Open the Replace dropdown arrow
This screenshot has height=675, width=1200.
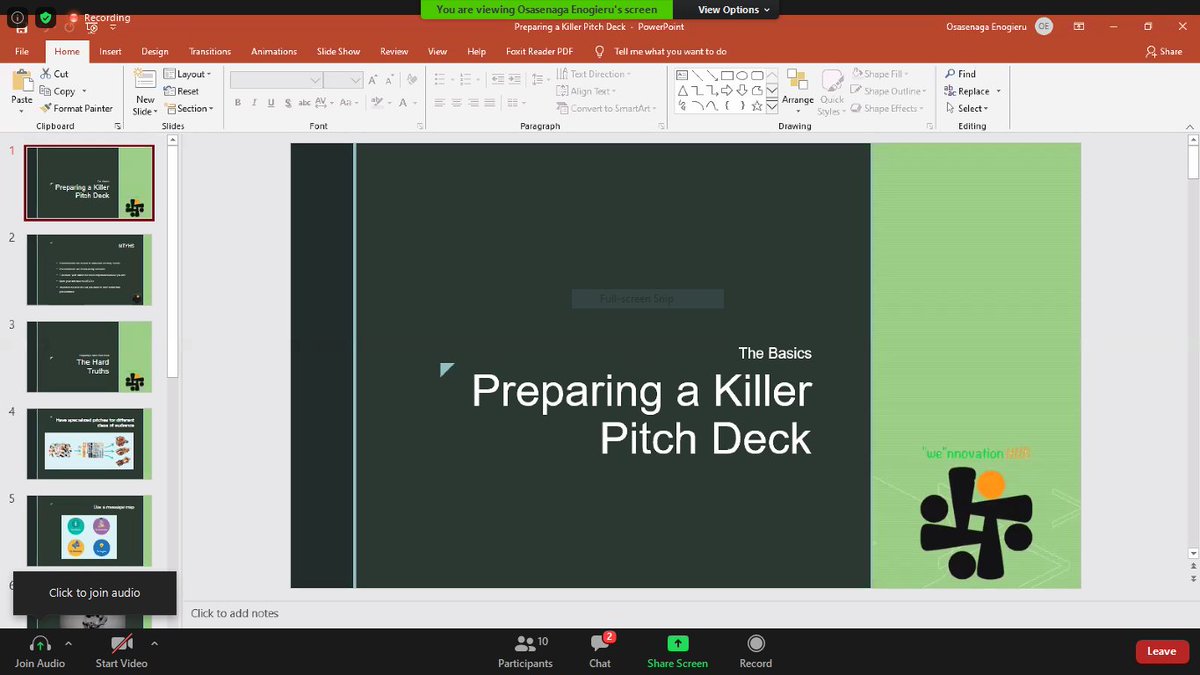point(998,91)
